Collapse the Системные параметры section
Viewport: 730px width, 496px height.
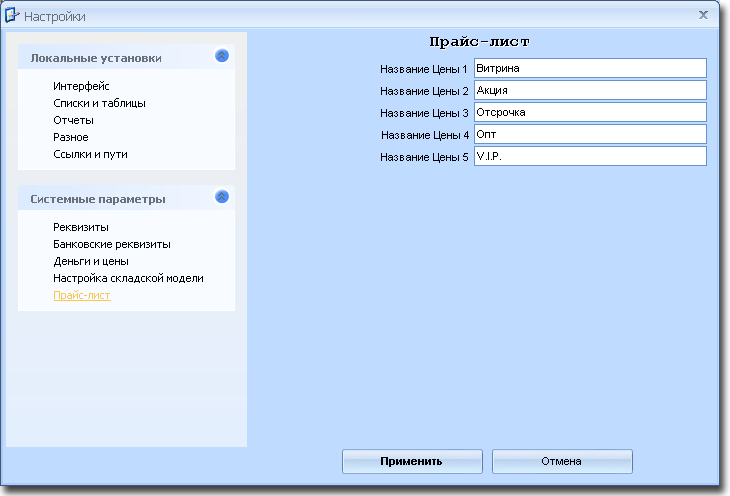click(x=222, y=197)
